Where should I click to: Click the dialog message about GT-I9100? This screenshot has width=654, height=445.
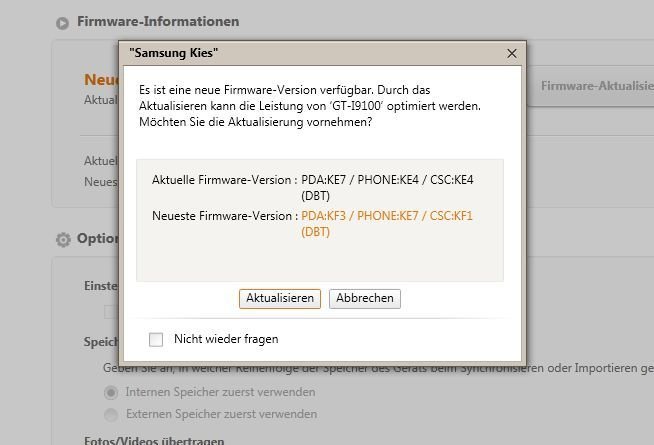coord(310,106)
